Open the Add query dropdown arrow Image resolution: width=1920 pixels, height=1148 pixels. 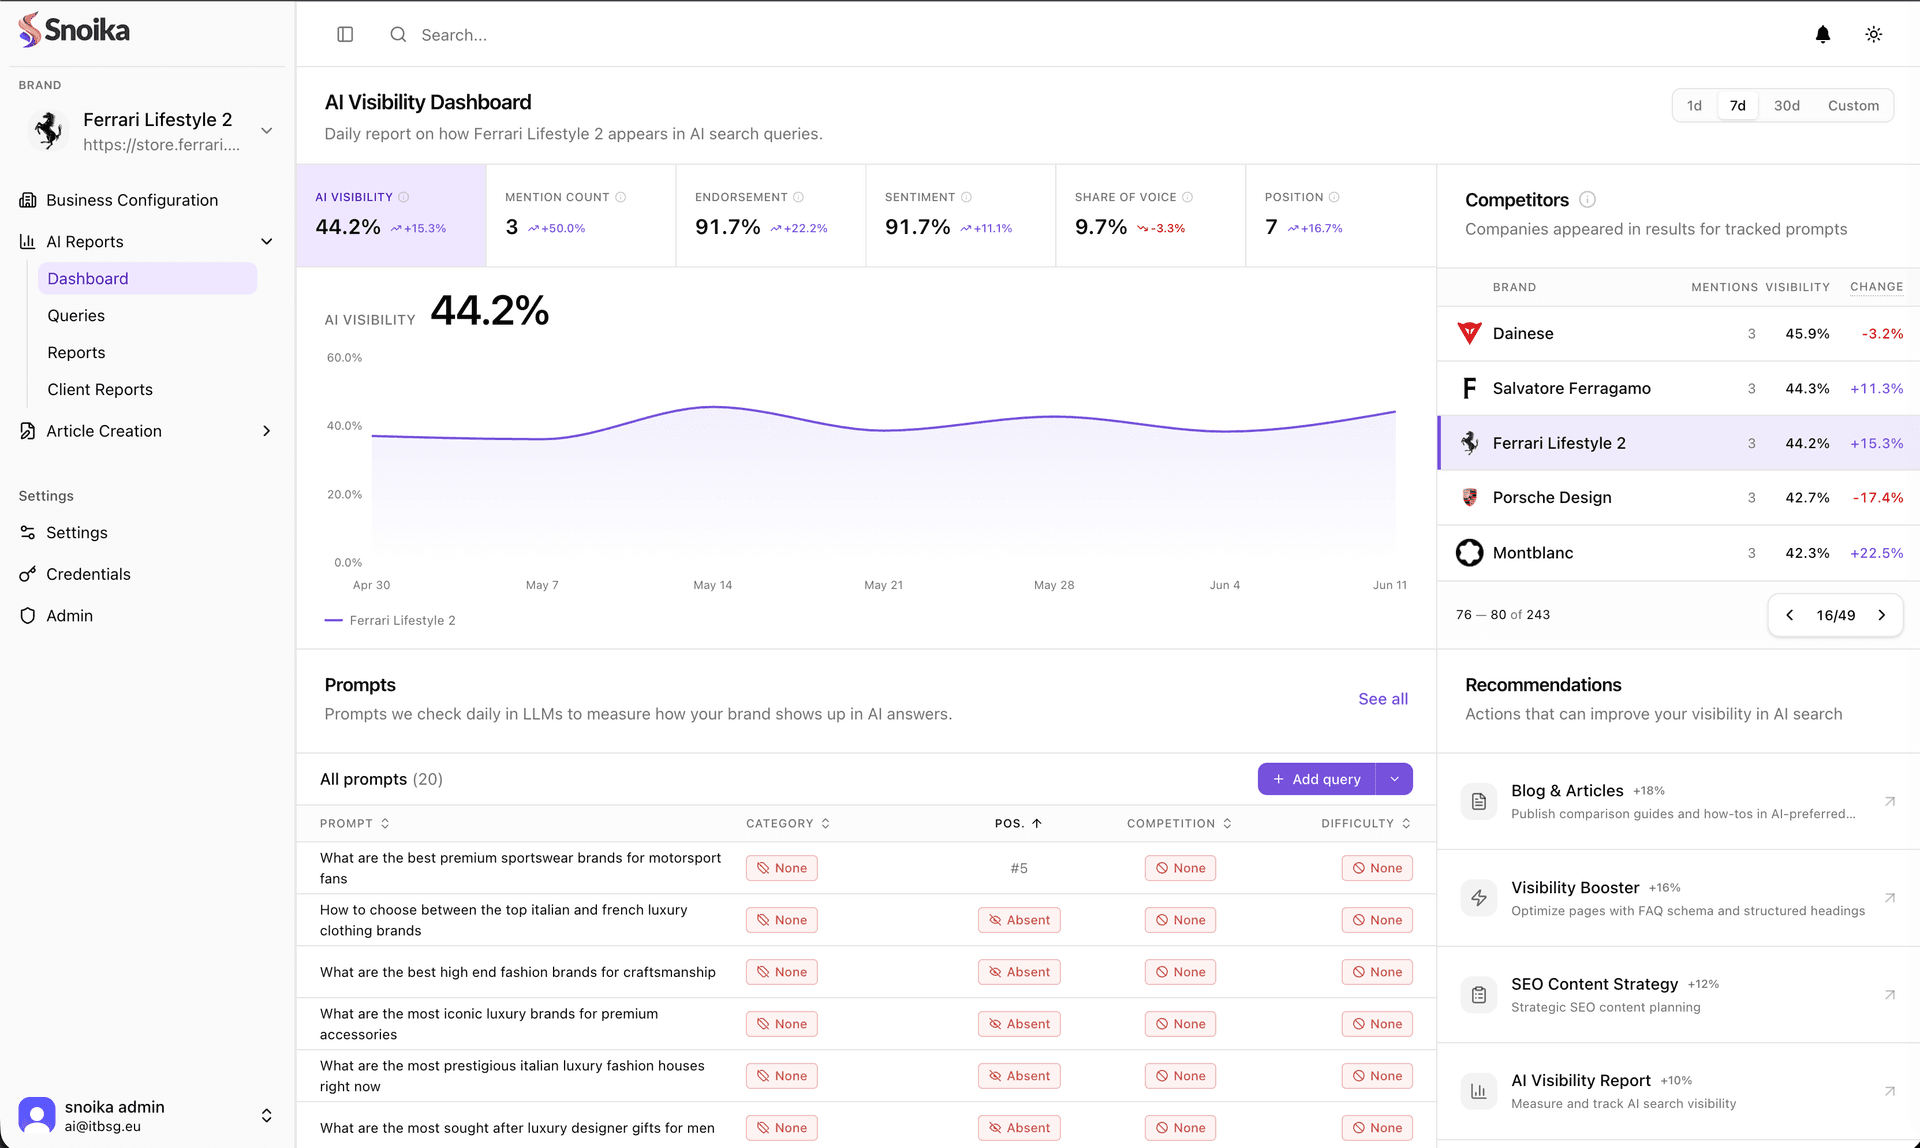pos(1394,780)
